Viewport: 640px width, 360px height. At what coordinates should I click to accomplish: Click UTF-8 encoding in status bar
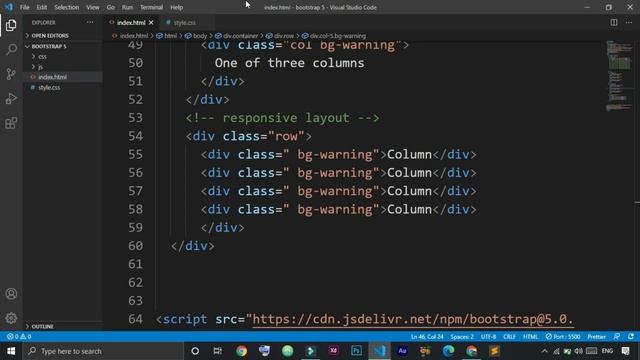pos(488,337)
